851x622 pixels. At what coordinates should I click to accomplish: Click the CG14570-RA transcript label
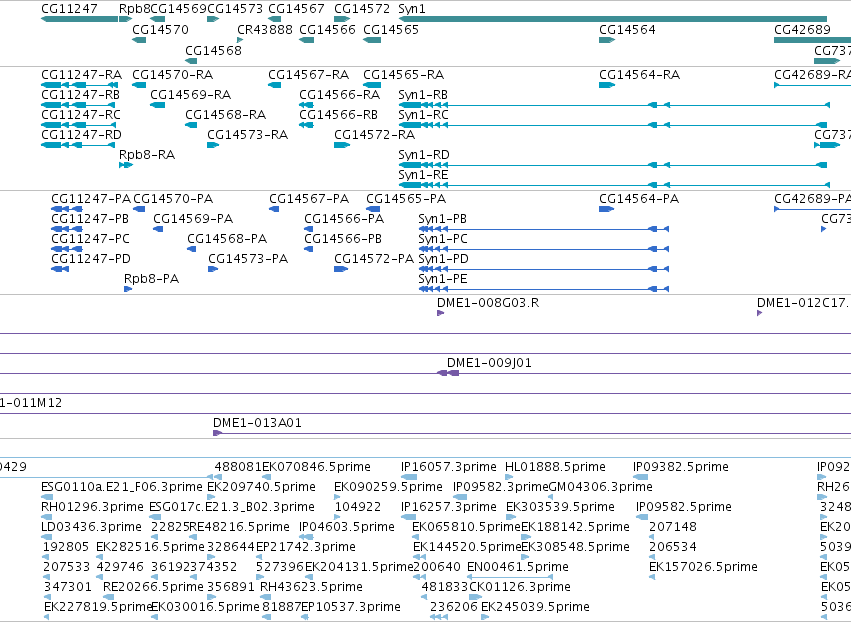pyautogui.click(x=173, y=75)
